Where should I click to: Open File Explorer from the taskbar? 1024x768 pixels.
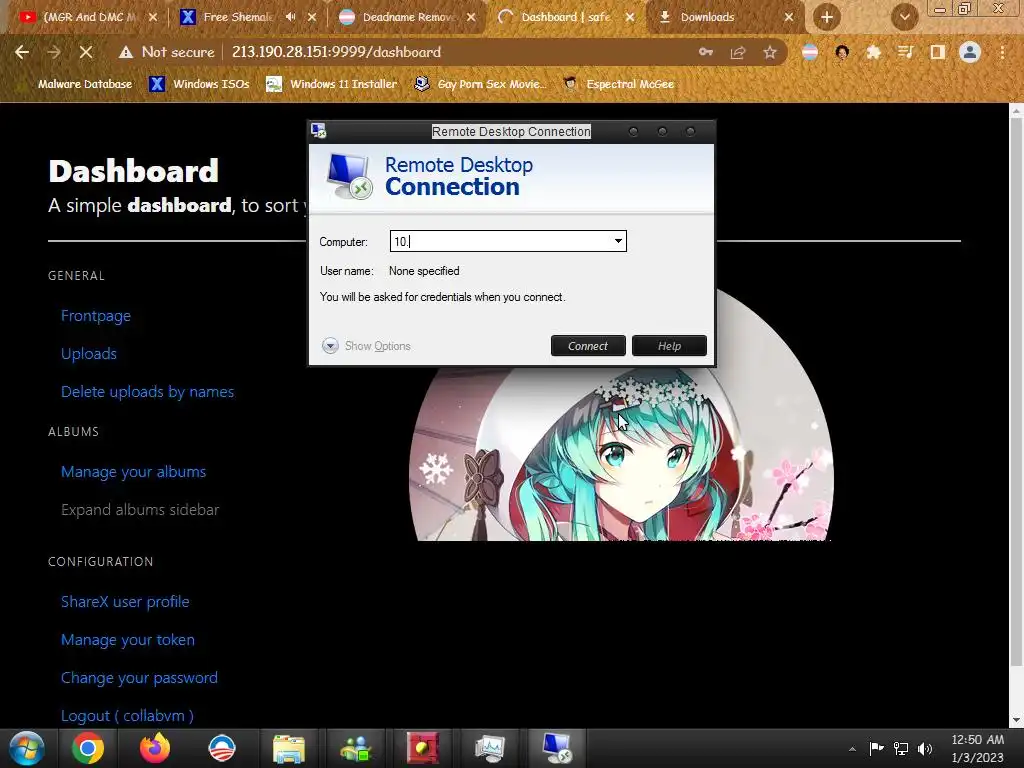point(289,748)
